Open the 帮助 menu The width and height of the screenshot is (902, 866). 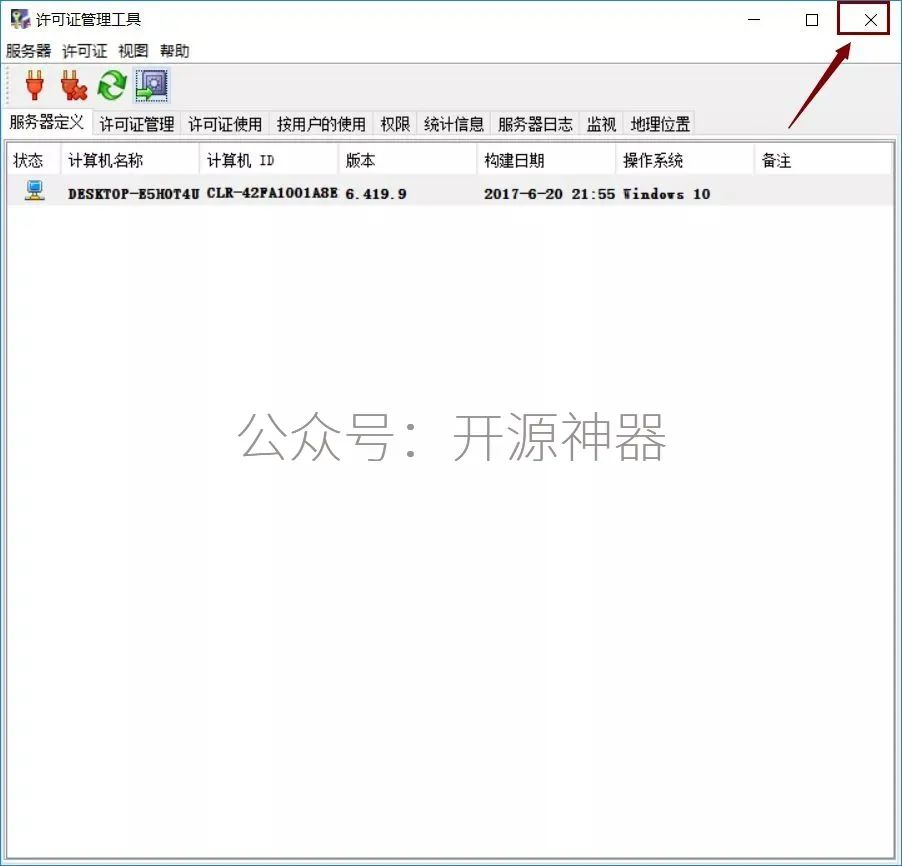pyautogui.click(x=174, y=51)
